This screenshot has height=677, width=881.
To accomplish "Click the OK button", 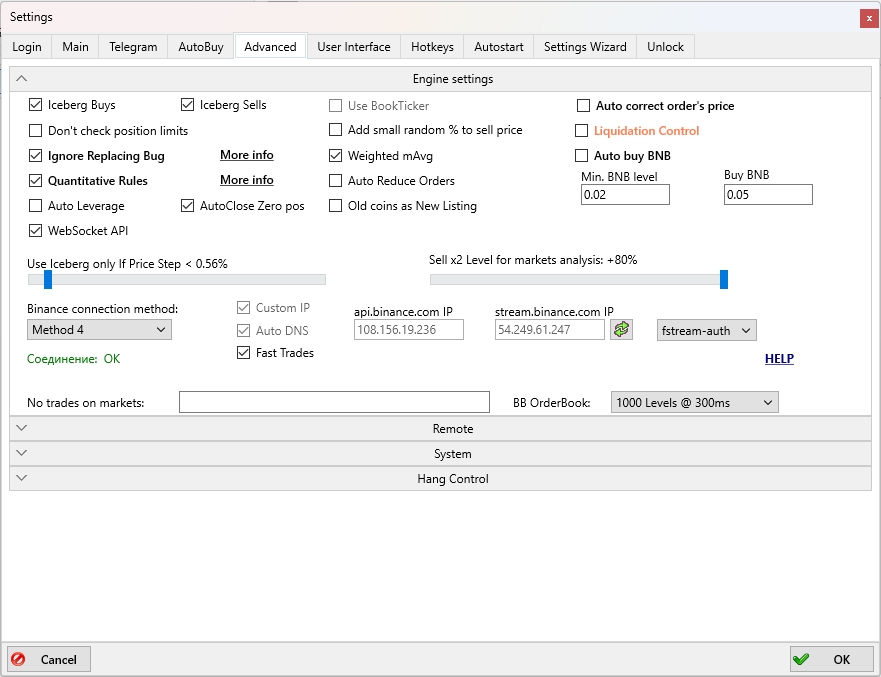I will (x=830, y=659).
